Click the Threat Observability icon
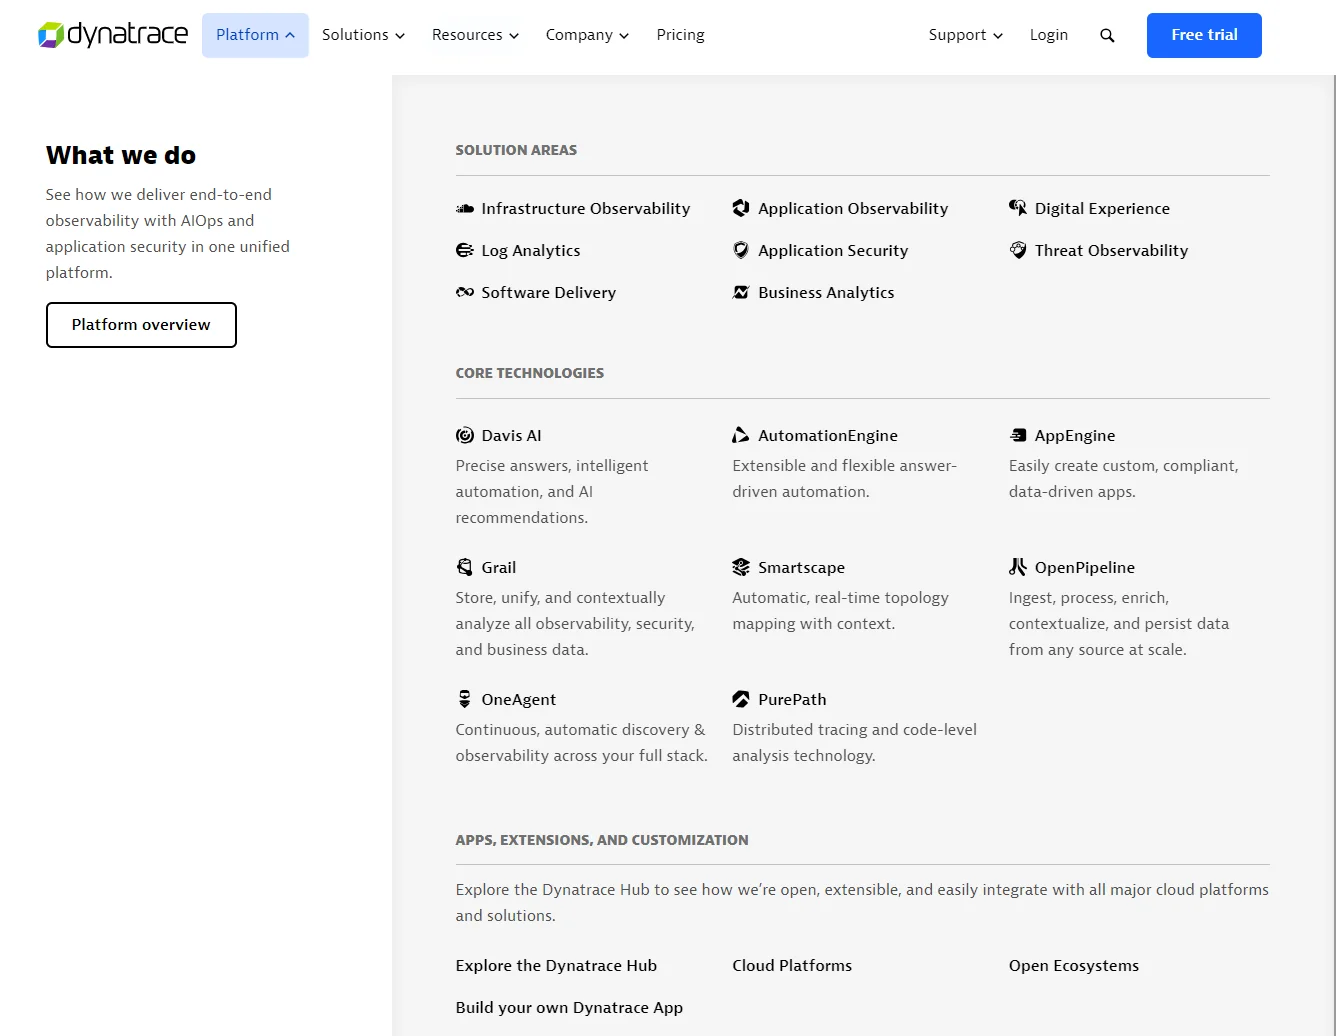 tap(1018, 250)
